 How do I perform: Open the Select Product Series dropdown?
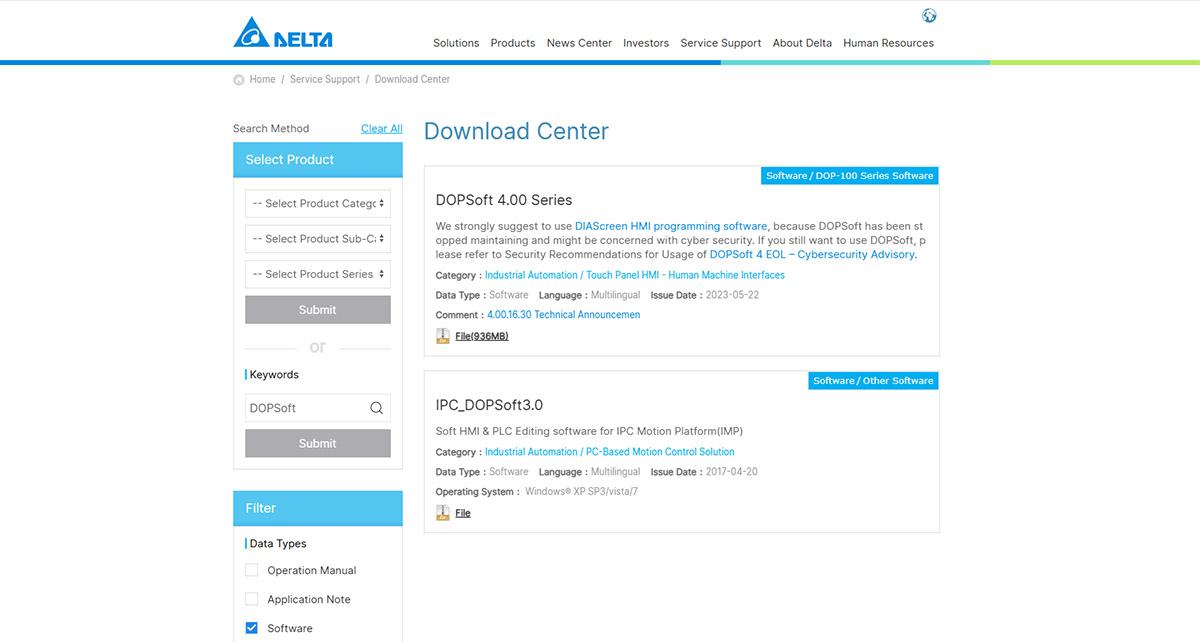coord(318,274)
